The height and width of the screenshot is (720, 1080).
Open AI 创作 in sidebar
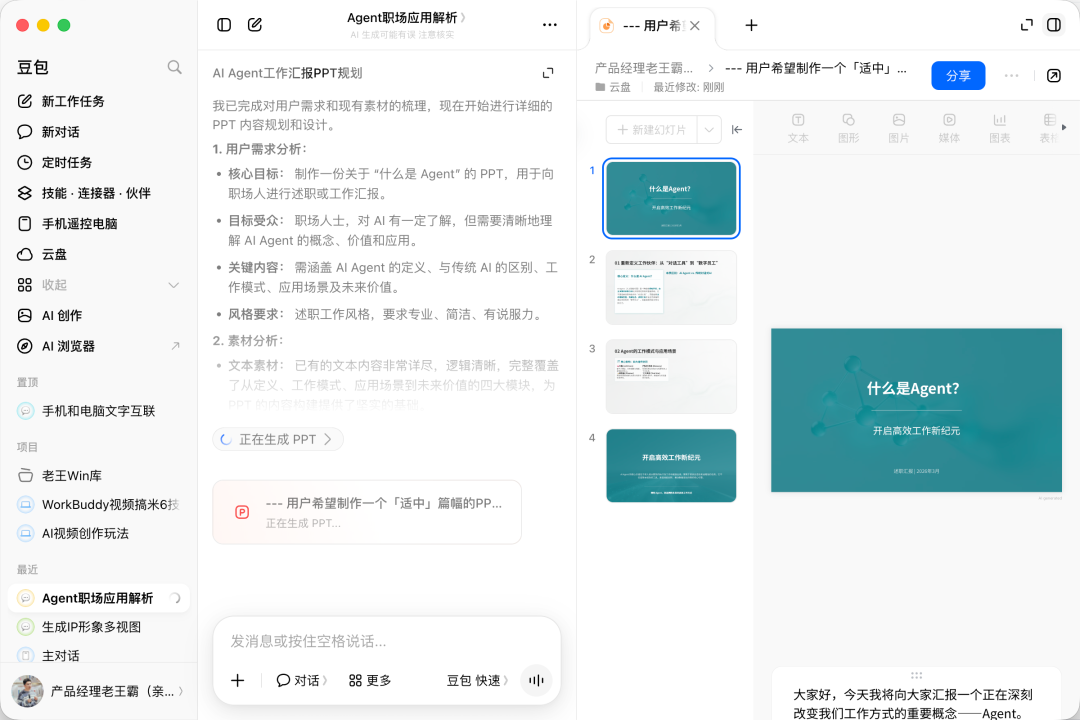(x=98, y=316)
